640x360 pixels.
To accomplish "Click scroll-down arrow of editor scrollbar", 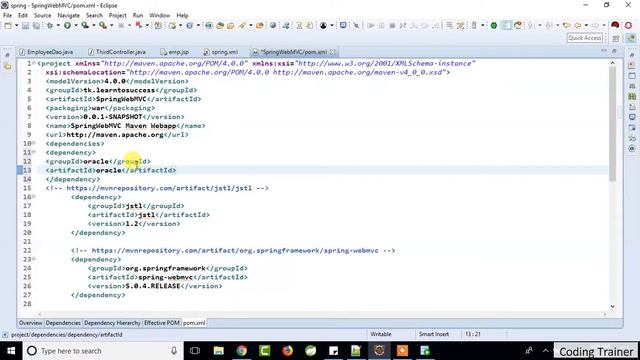I will click(x=612, y=307).
